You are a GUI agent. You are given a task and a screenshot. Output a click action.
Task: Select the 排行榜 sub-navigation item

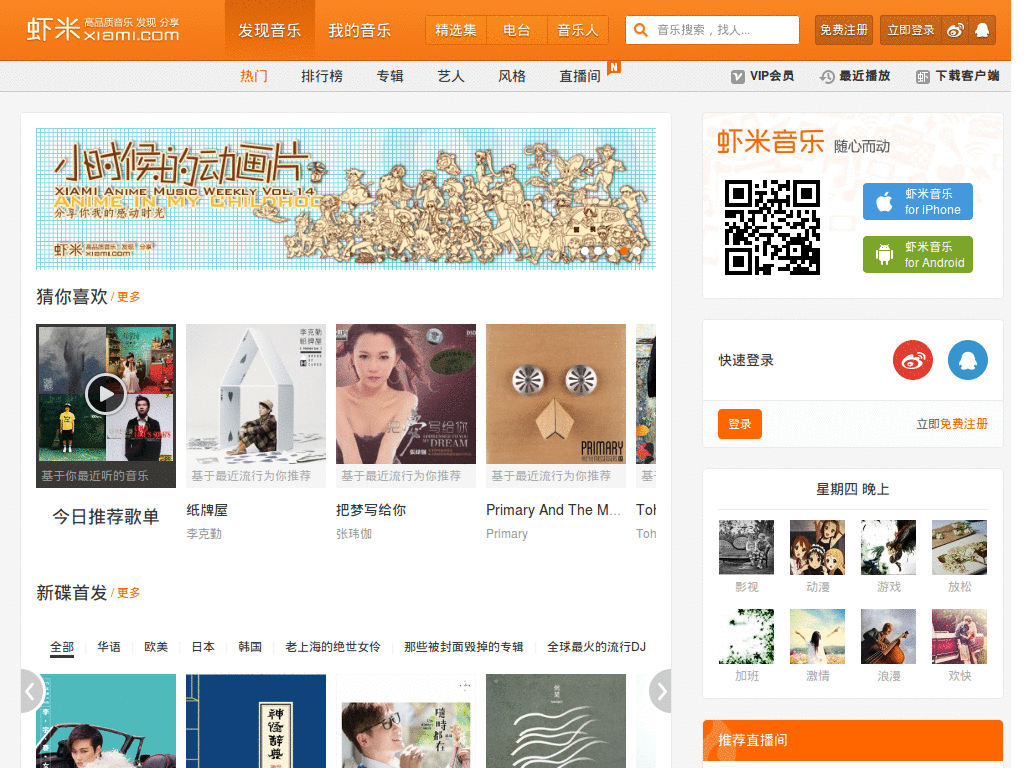click(x=322, y=76)
